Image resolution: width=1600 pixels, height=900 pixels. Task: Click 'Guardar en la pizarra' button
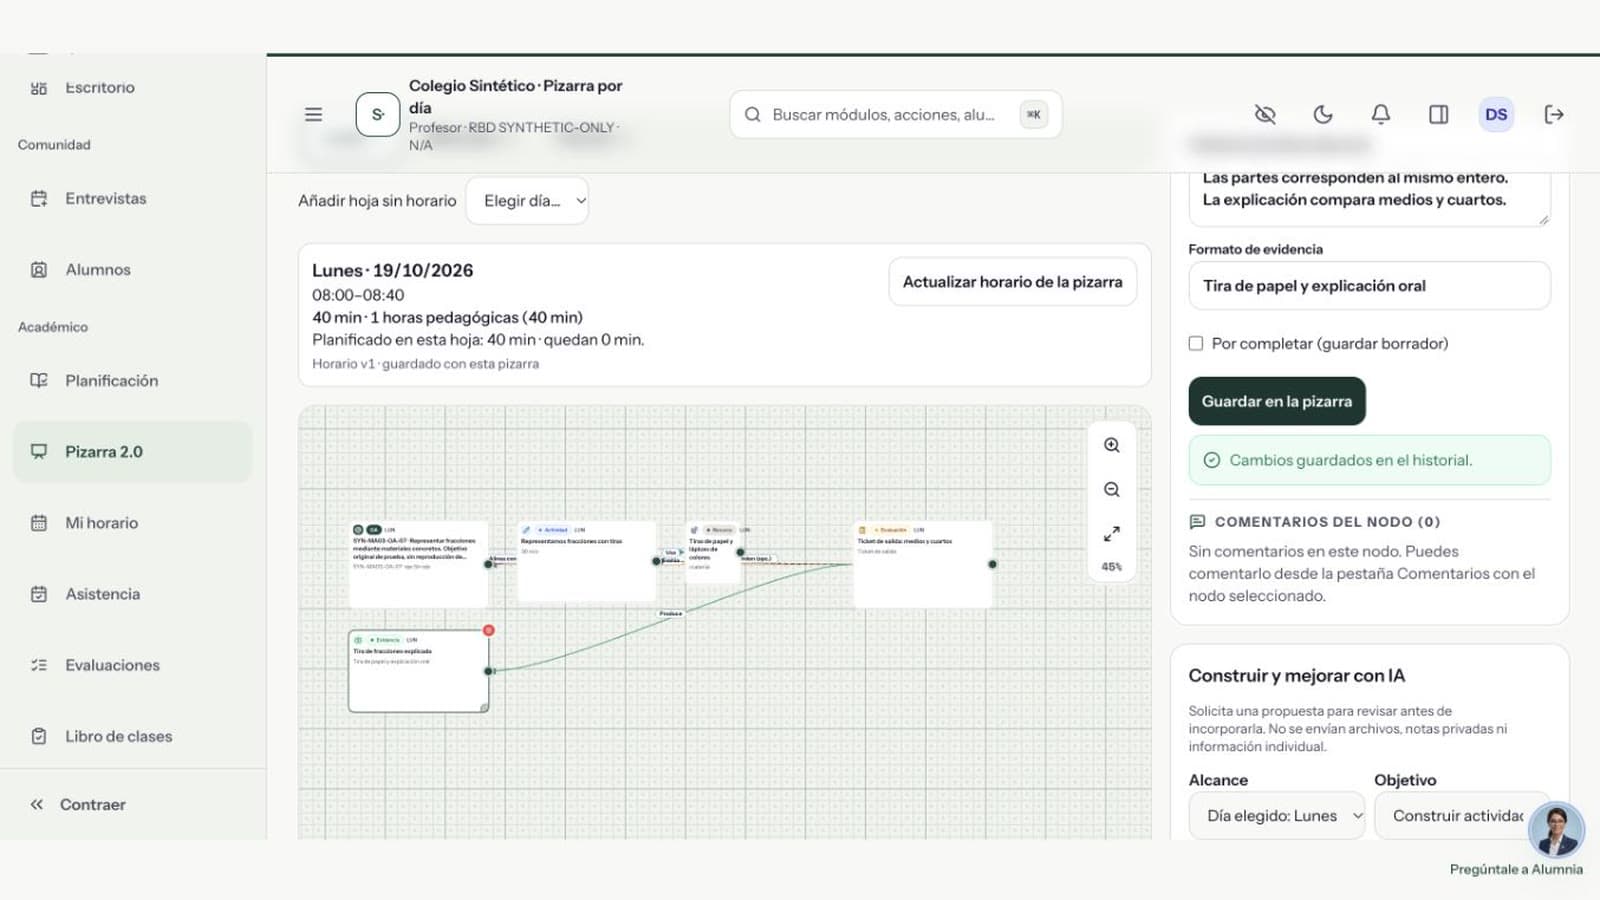coord(1277,401)
